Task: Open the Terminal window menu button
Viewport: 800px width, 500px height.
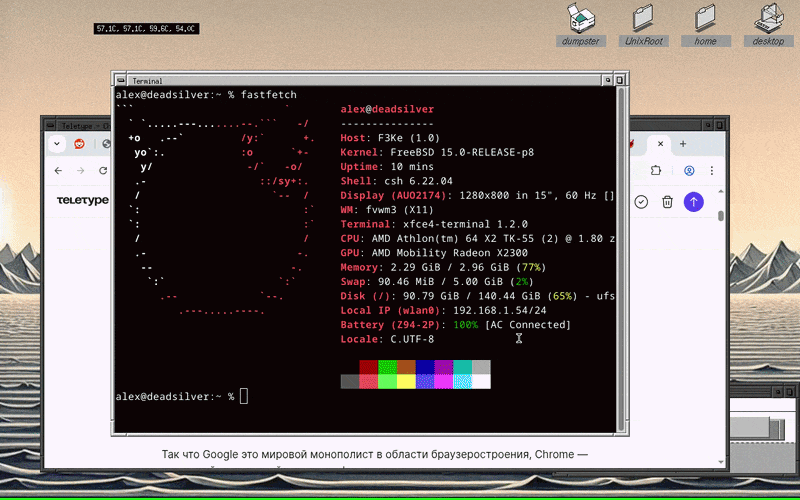Action: pos(120,81)
